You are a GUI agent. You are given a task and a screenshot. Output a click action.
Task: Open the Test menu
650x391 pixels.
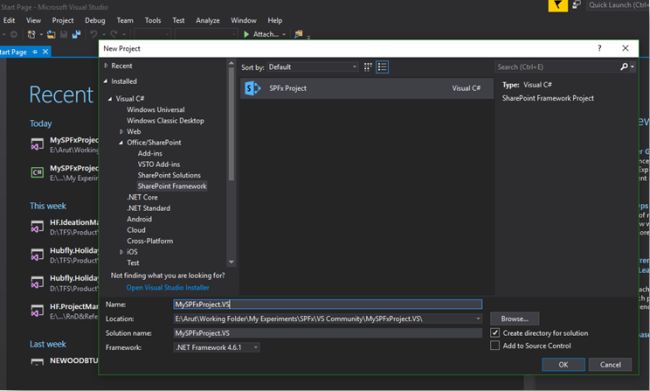[x=178, y=20]
